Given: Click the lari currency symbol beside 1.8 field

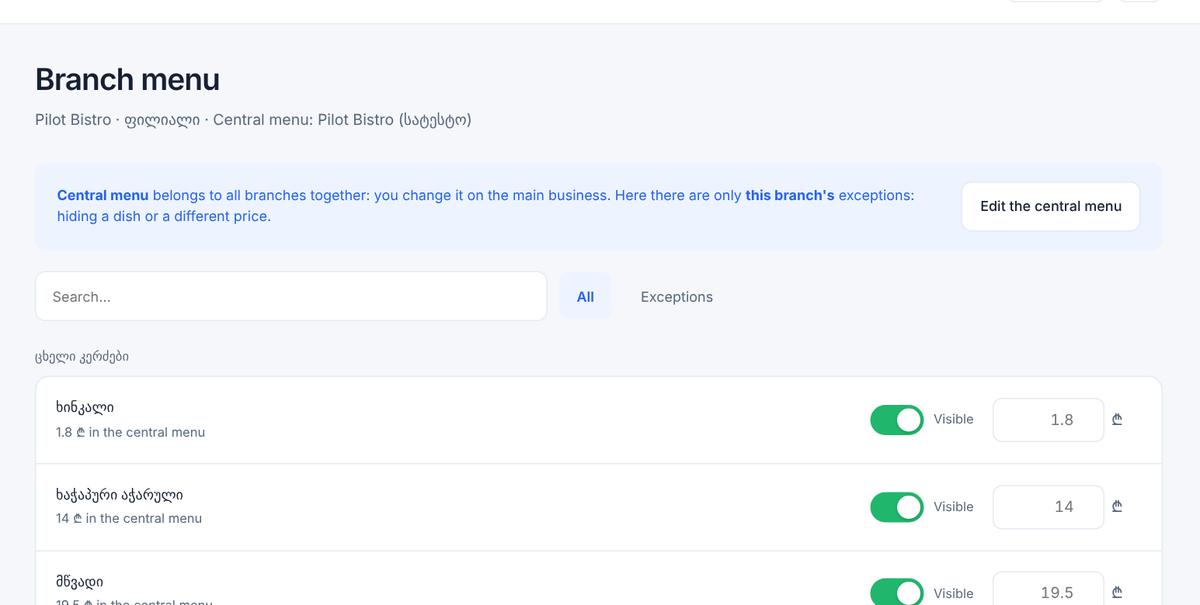Looking at the screenshot, I should [1117, 420].
